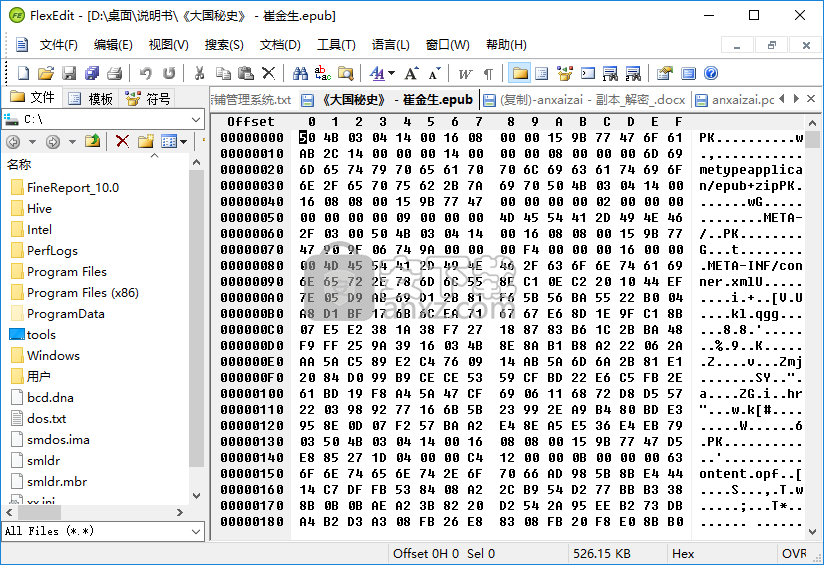824x565 pixels.
Task: Save all open documents
Action: (92, 73)
